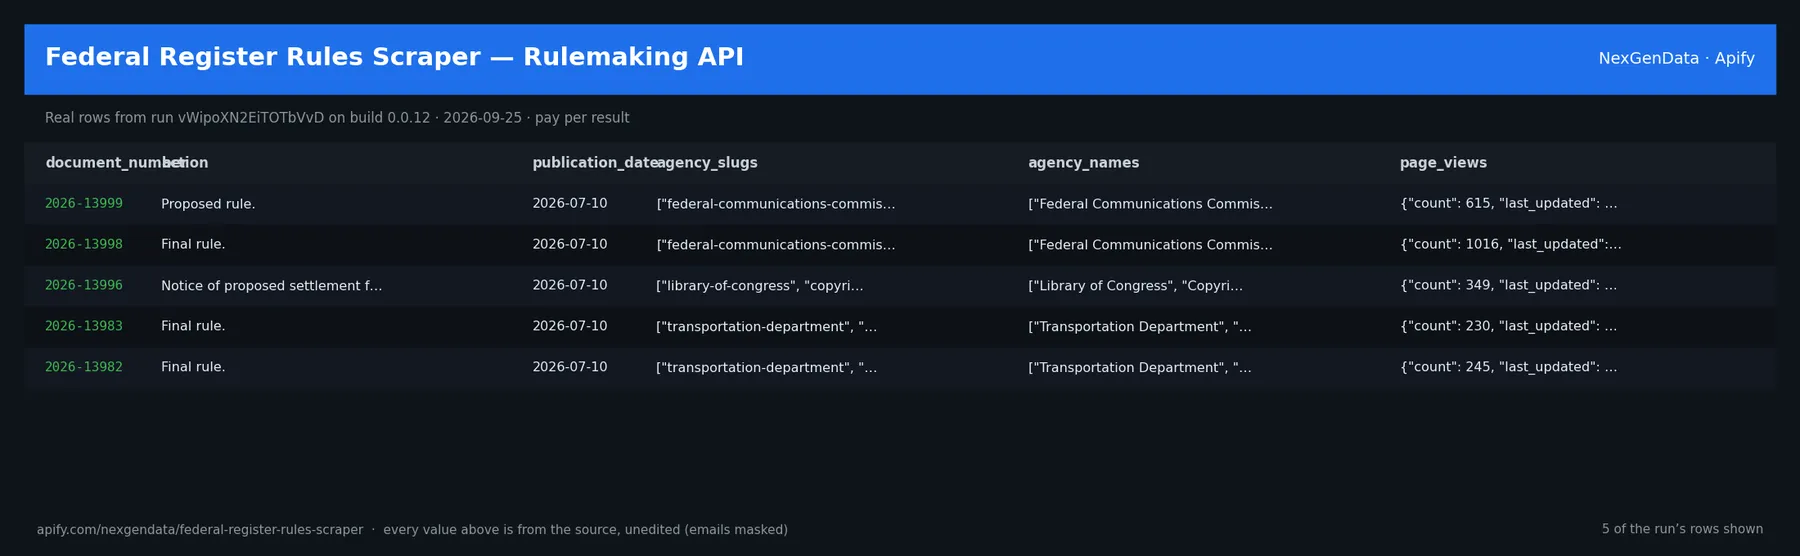1800x556 pixels.
Task: Select 'Final rule.' in row 2026-13983
Action: click(193, 327)
